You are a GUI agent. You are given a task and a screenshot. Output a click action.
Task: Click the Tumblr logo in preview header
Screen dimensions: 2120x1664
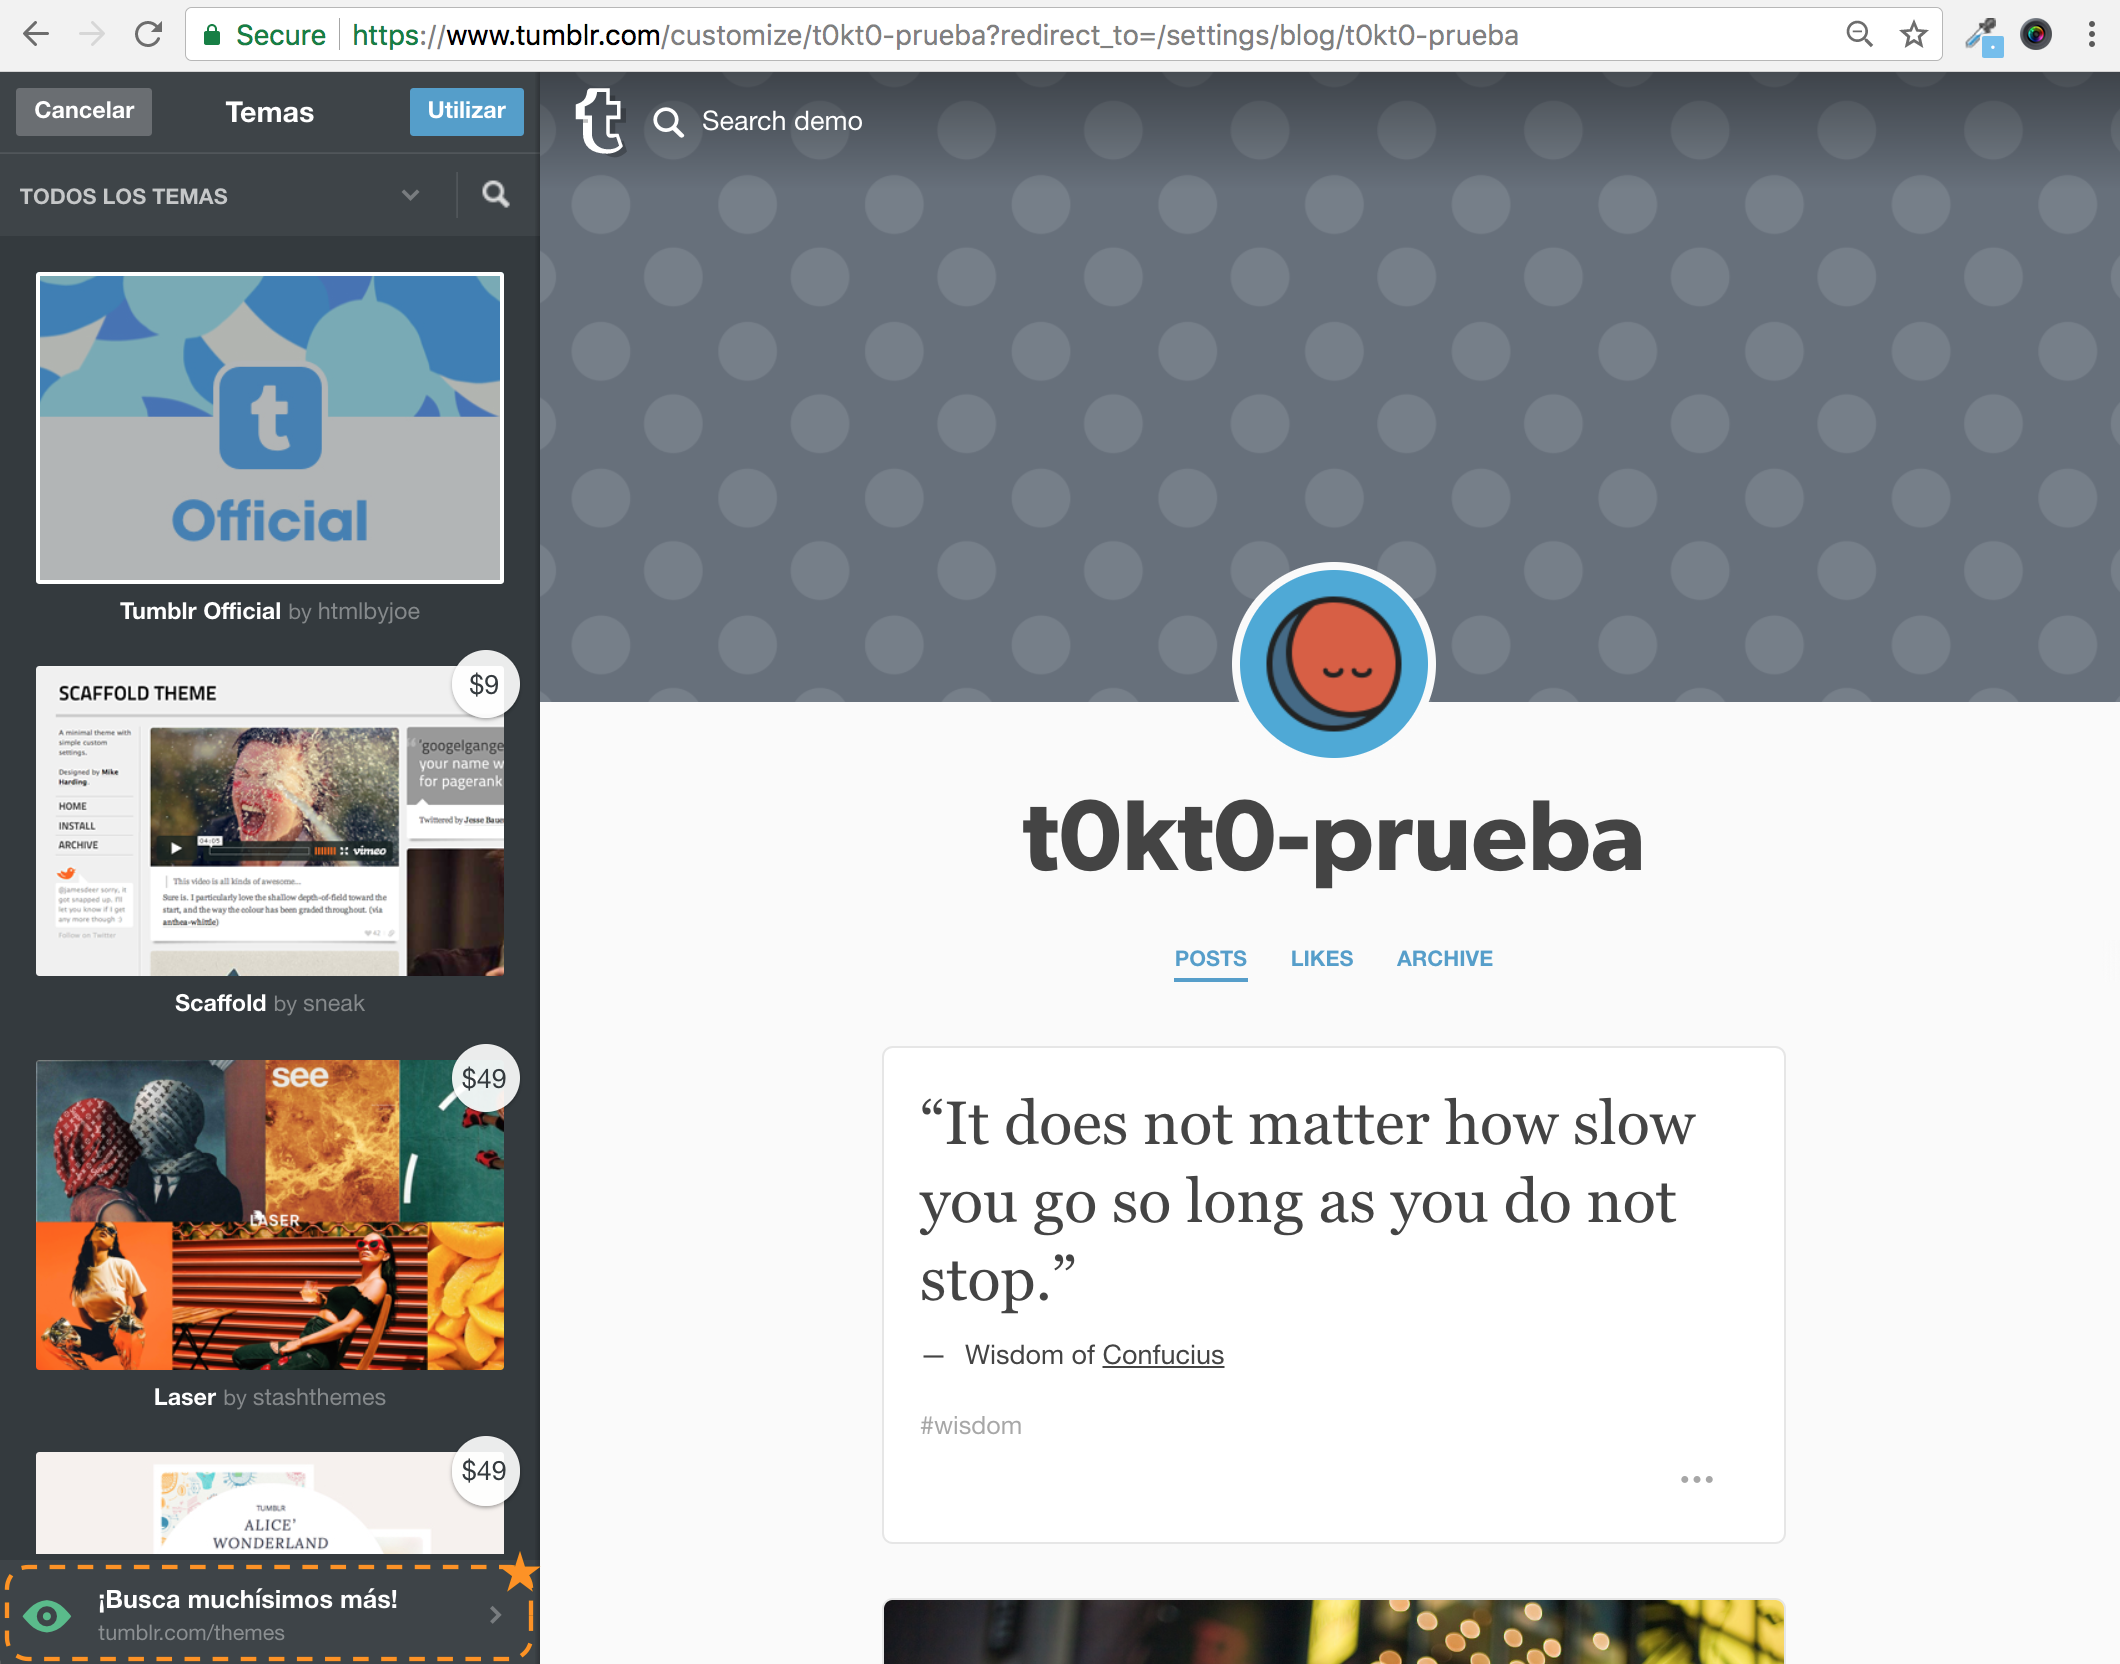pos(600,121)
